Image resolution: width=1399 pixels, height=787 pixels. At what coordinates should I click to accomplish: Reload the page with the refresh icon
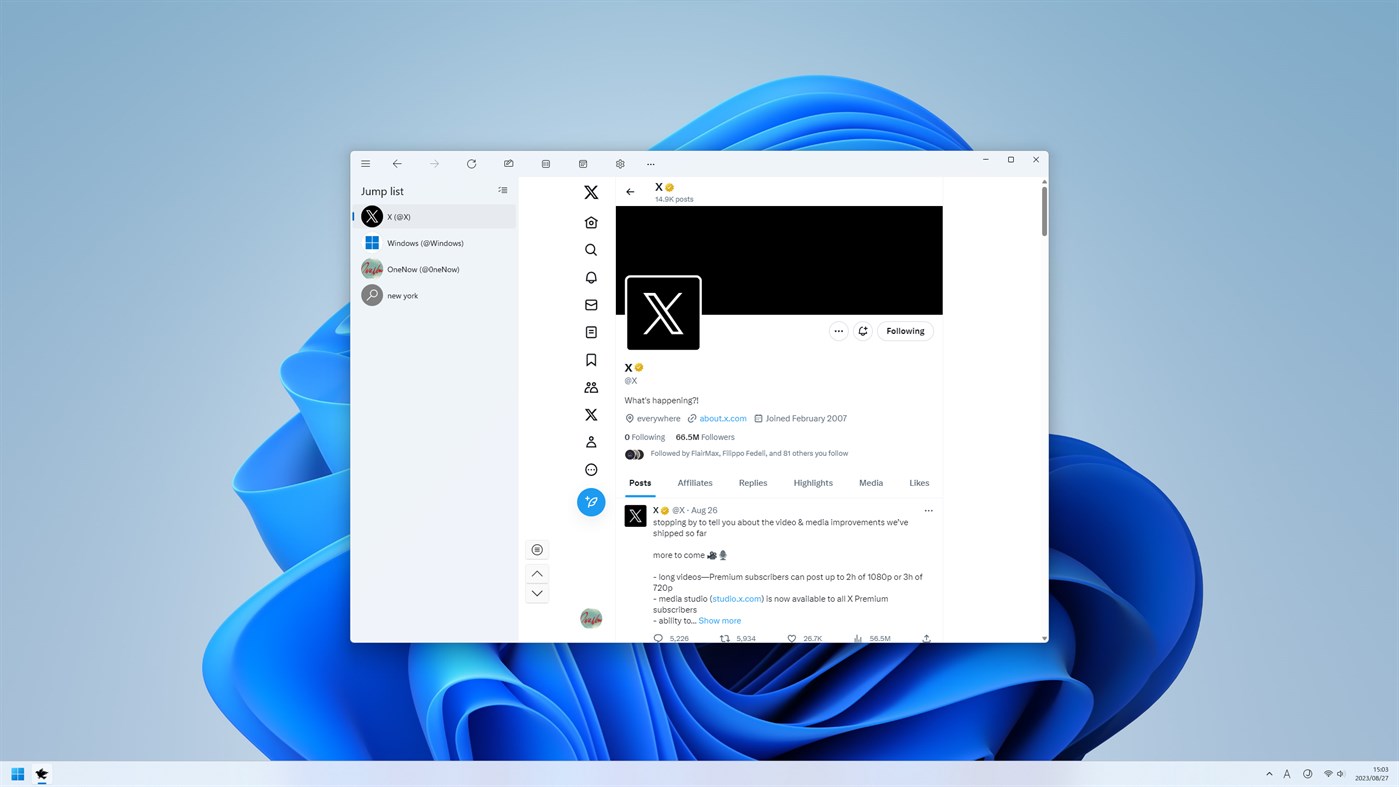pos(470,163)
